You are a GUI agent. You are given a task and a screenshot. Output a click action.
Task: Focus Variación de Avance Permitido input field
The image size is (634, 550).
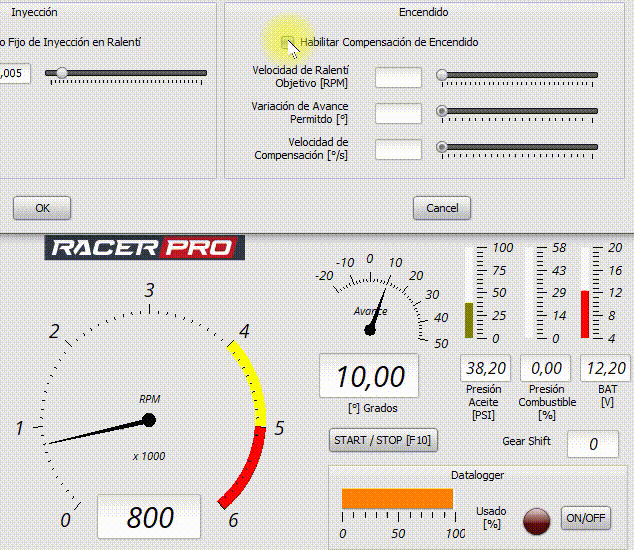click(398, 113)
